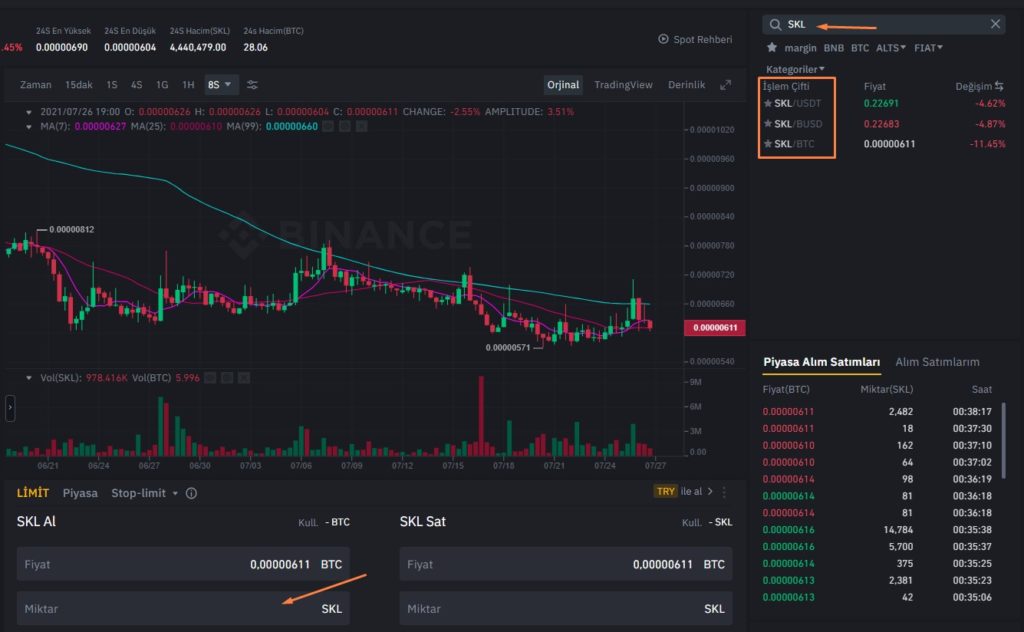Filter pairs by BTC market
Screen dimensions: 1024x632
[860, 48]
